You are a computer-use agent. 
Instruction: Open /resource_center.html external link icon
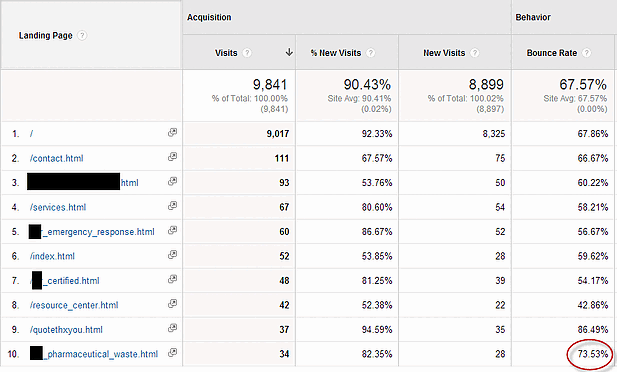(172, 304)
